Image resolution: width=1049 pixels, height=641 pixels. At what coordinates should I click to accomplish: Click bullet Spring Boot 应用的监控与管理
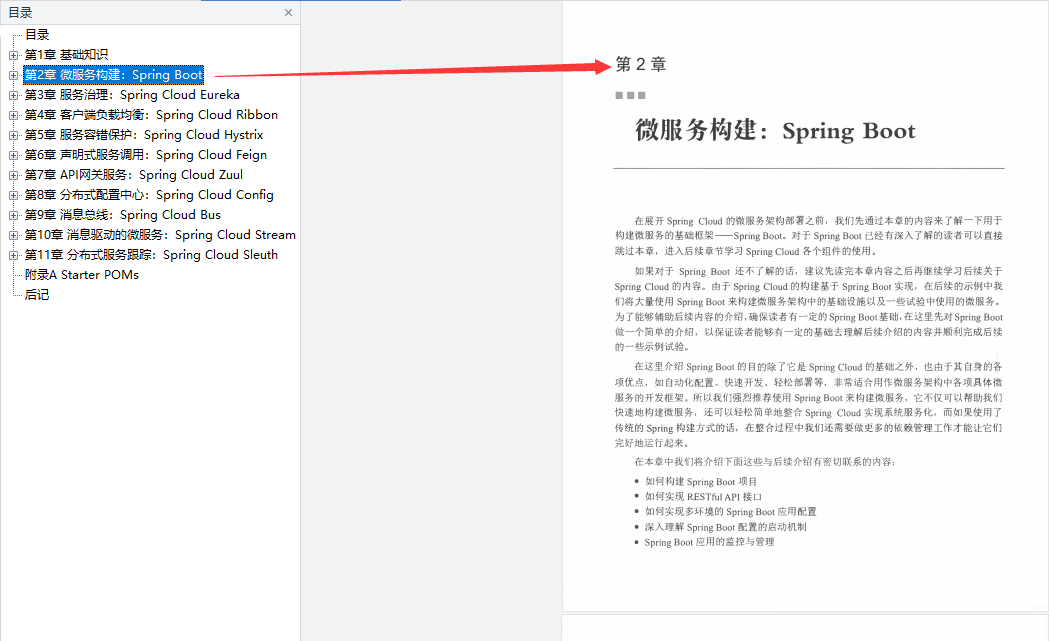tap(709, 542)
